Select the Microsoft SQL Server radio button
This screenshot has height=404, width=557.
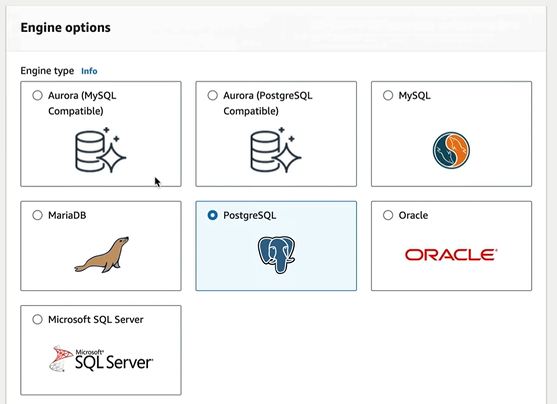click(37, 319)
